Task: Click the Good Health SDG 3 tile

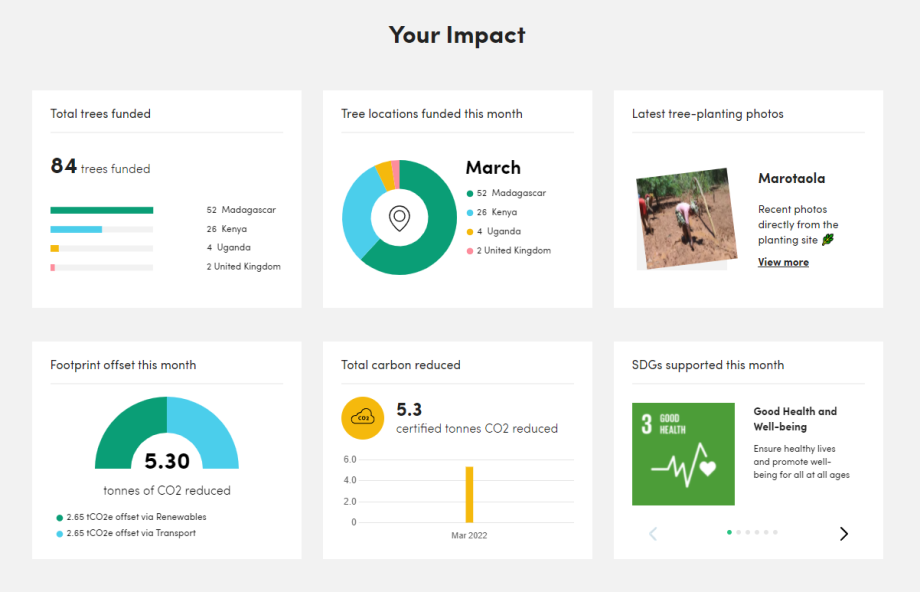Action: [x=683, y=454]
